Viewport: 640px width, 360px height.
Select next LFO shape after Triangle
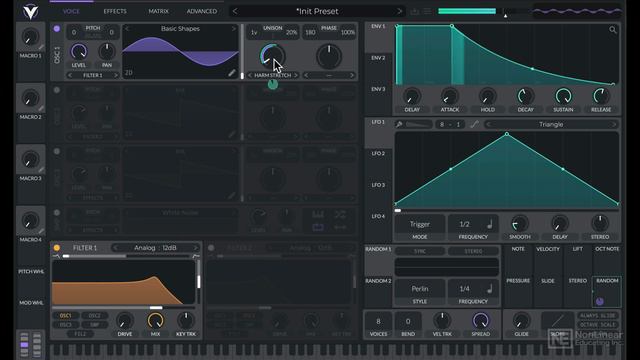pos(613,124)
